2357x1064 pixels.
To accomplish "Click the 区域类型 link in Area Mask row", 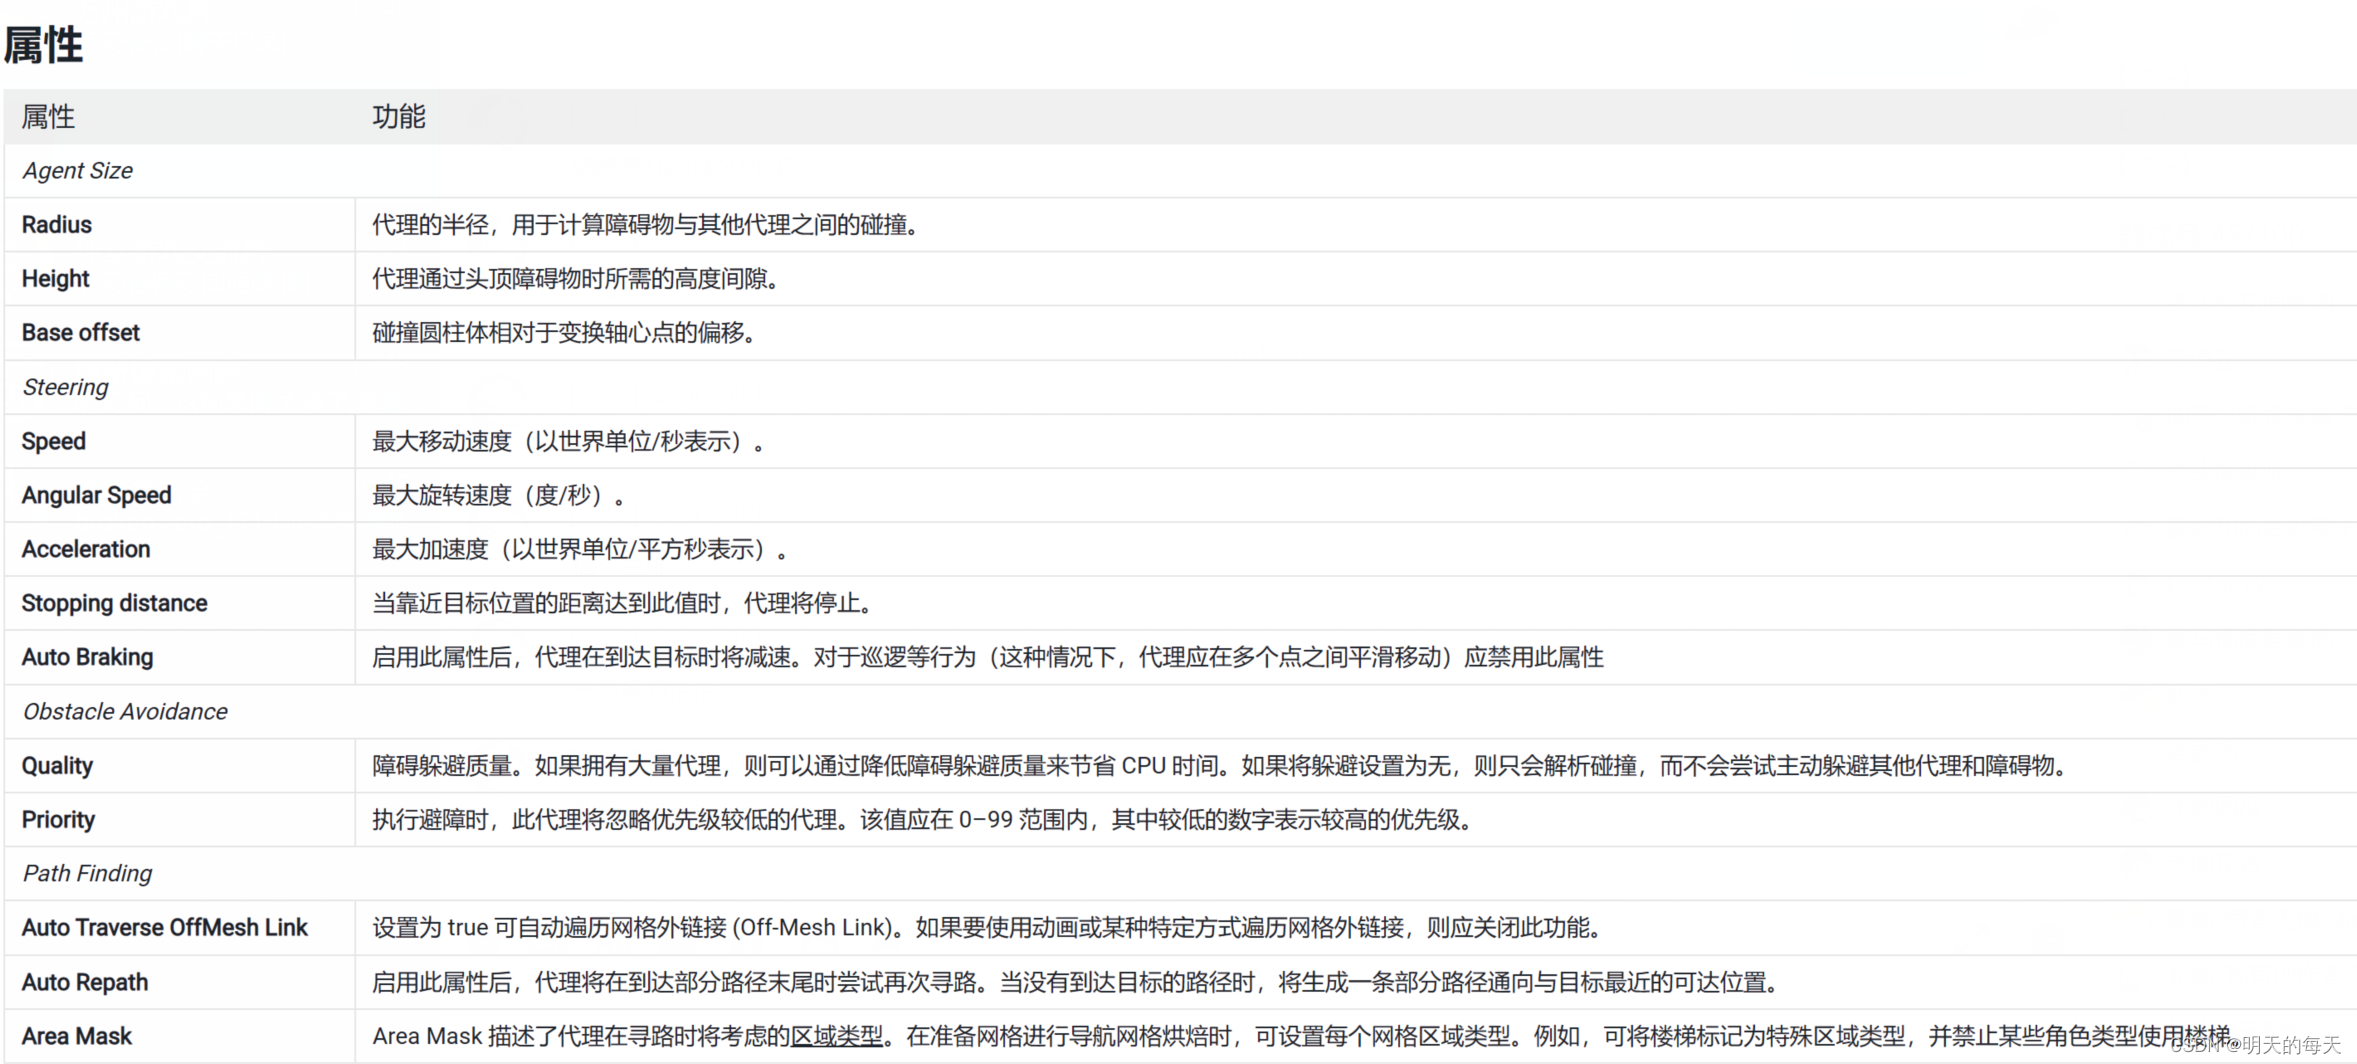I will click(837, 1036).
